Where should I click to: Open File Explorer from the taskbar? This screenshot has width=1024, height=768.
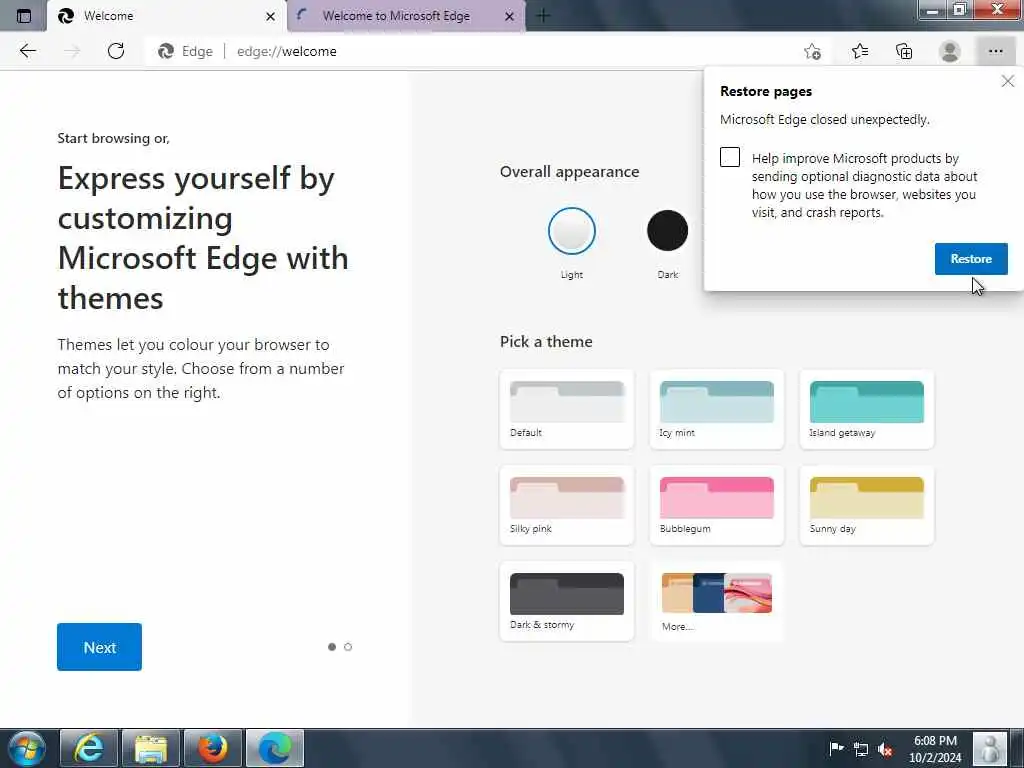(x=151, y=748)
